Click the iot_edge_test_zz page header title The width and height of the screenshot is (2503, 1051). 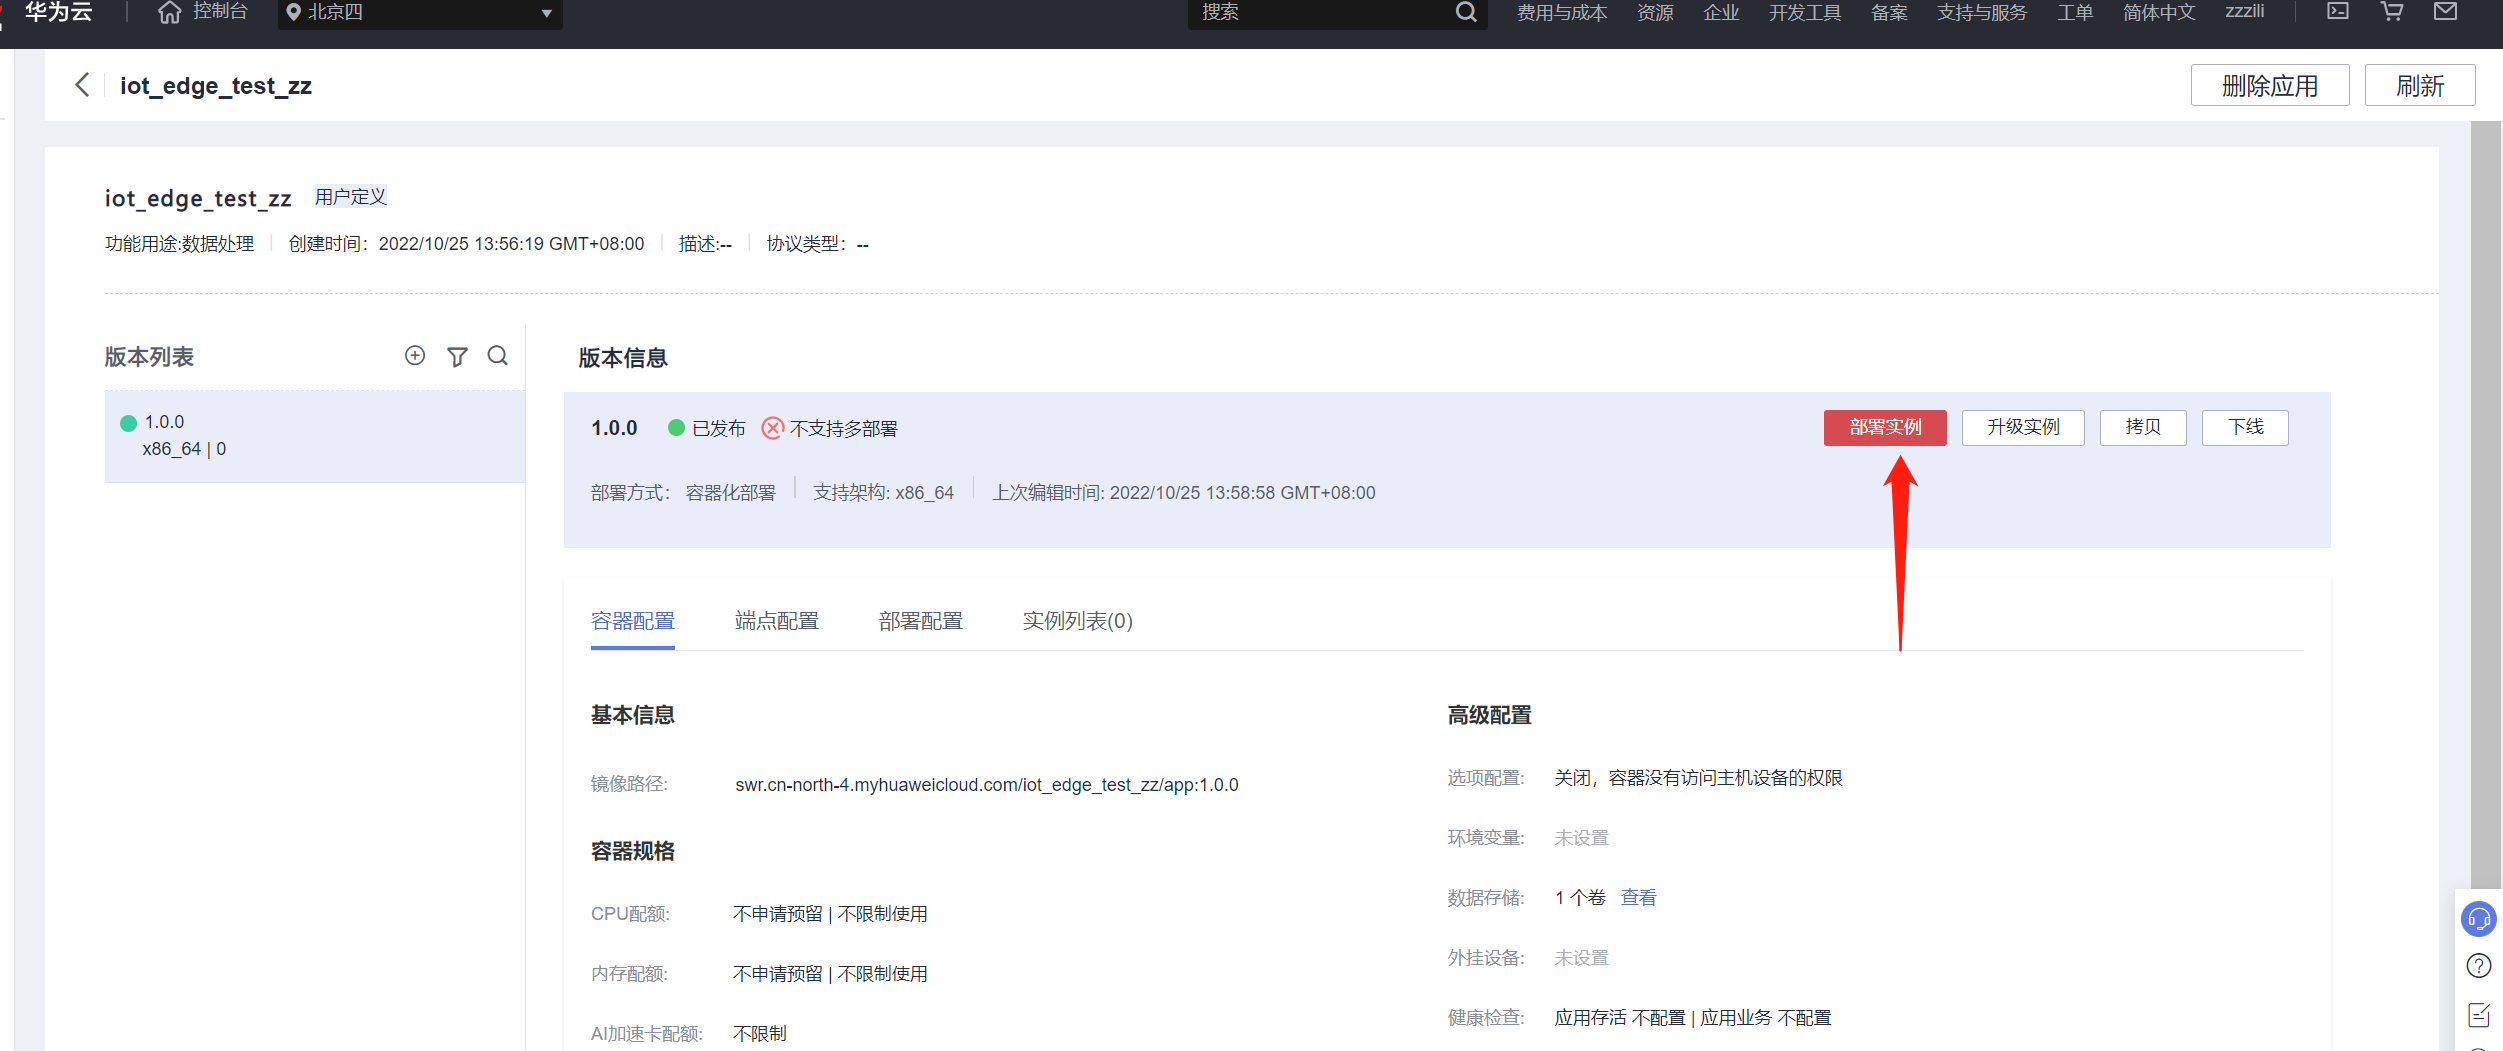click(x=216, y=86)
